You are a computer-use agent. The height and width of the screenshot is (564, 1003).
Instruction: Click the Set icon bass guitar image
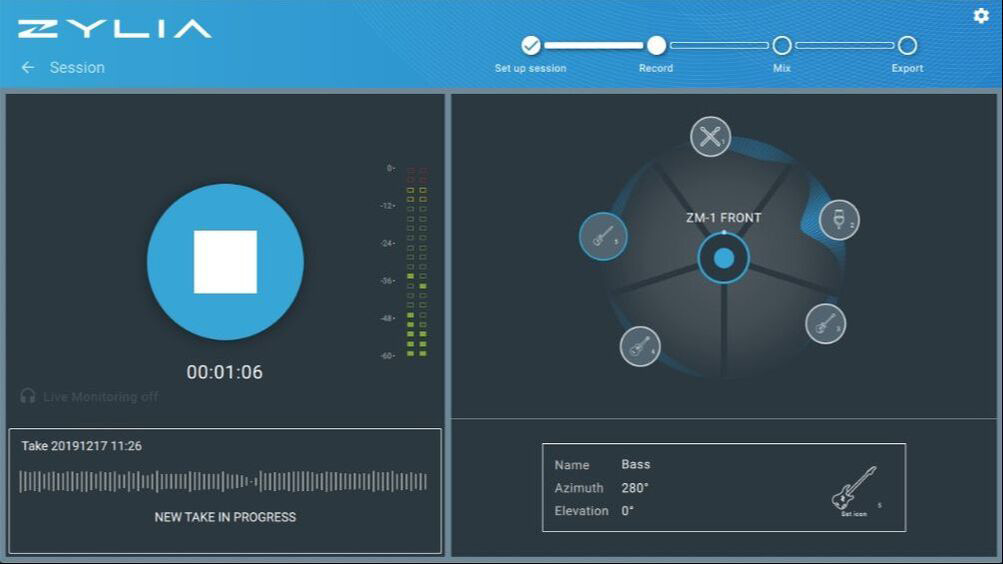click(x=854, y=490)
